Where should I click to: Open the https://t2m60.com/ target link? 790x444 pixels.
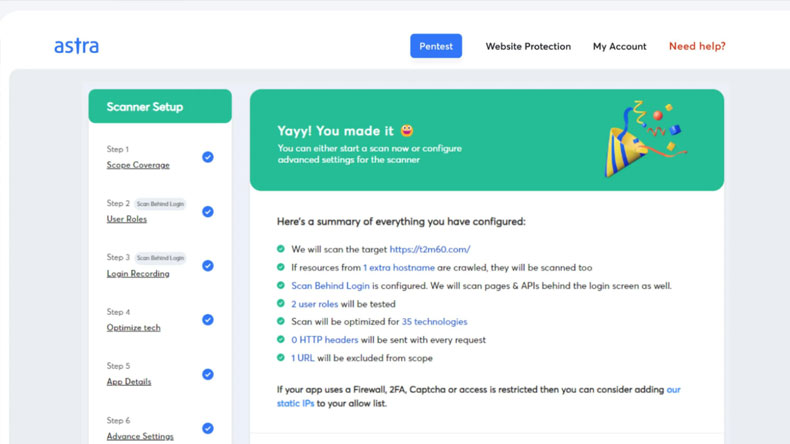tap(430, 249)
